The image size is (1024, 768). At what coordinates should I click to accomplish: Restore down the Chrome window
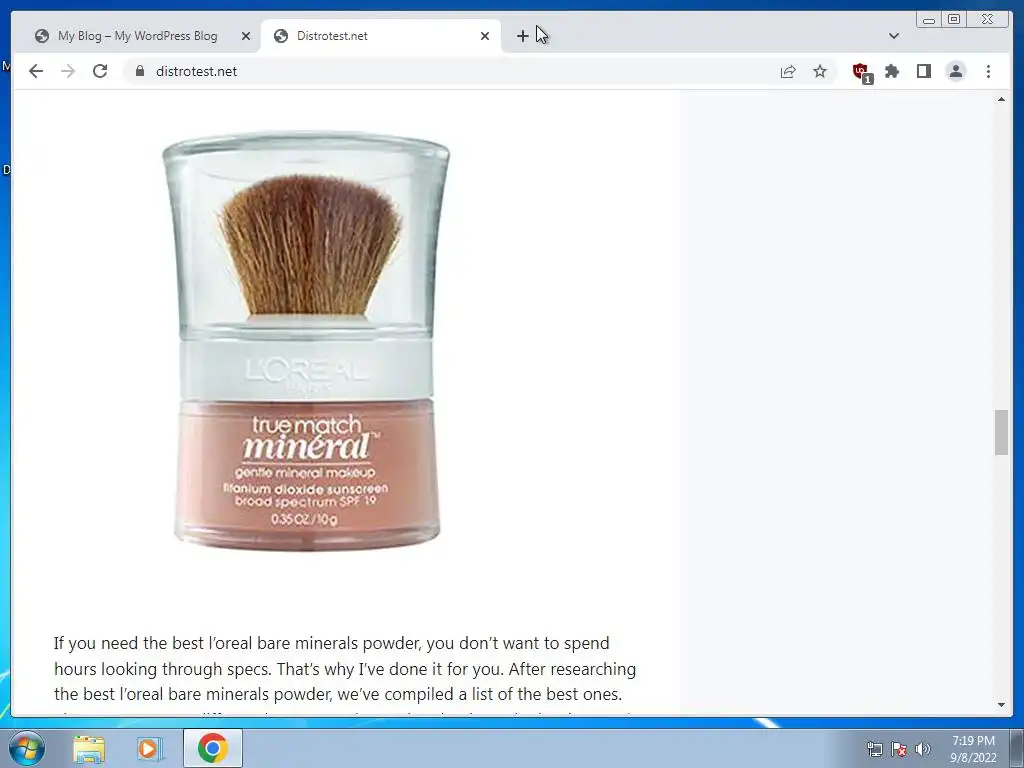954,20
